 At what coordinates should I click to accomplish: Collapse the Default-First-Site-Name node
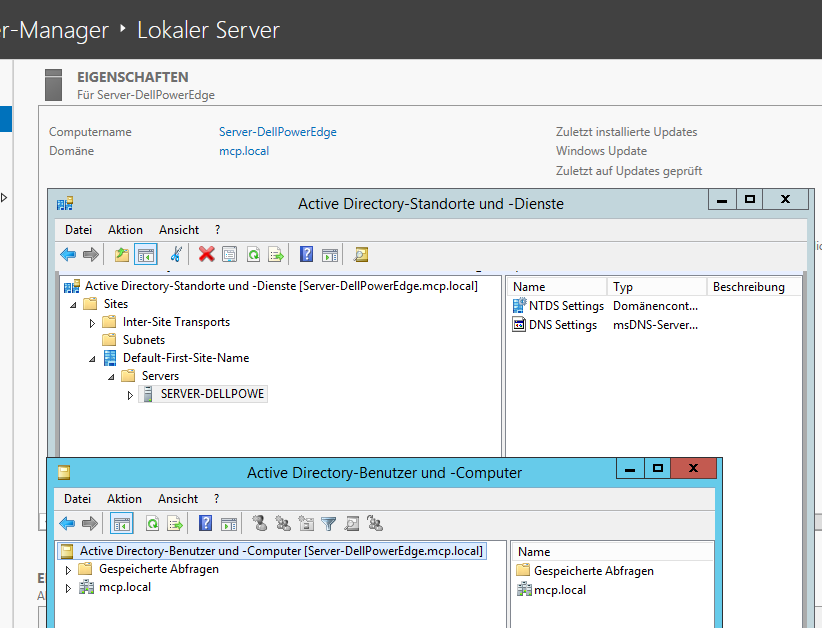(92, 359)
